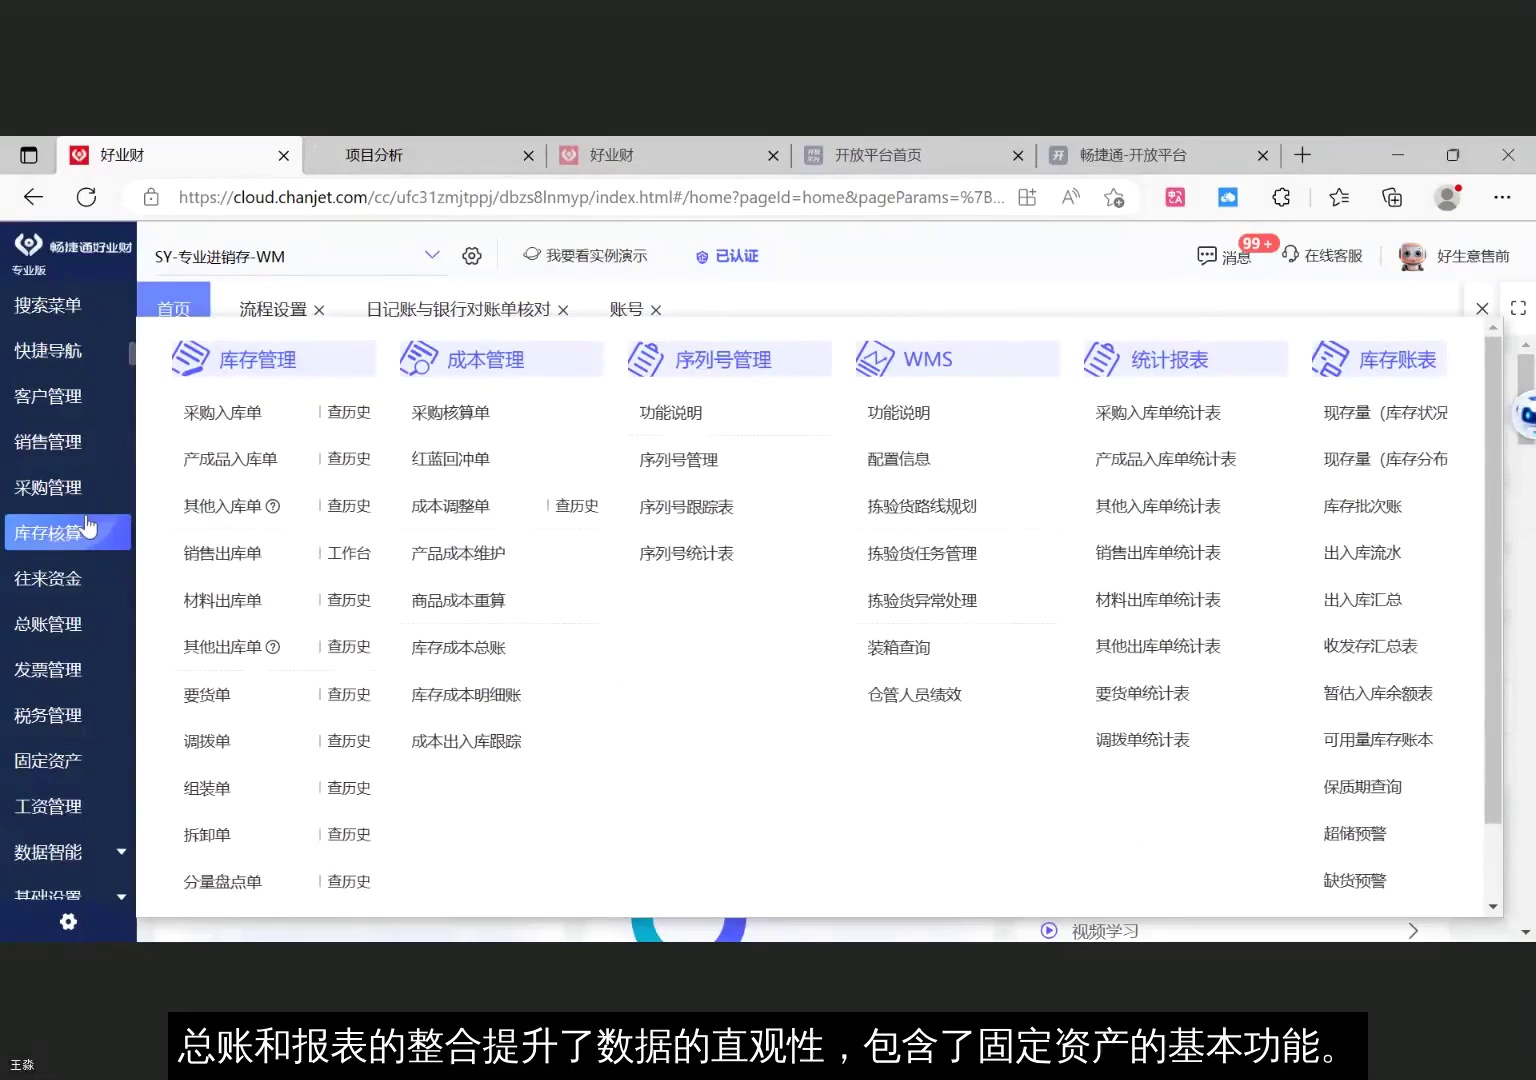
Task: Expand the SY-专业进销存-WM account dropdown
Action: pos(432,254)
